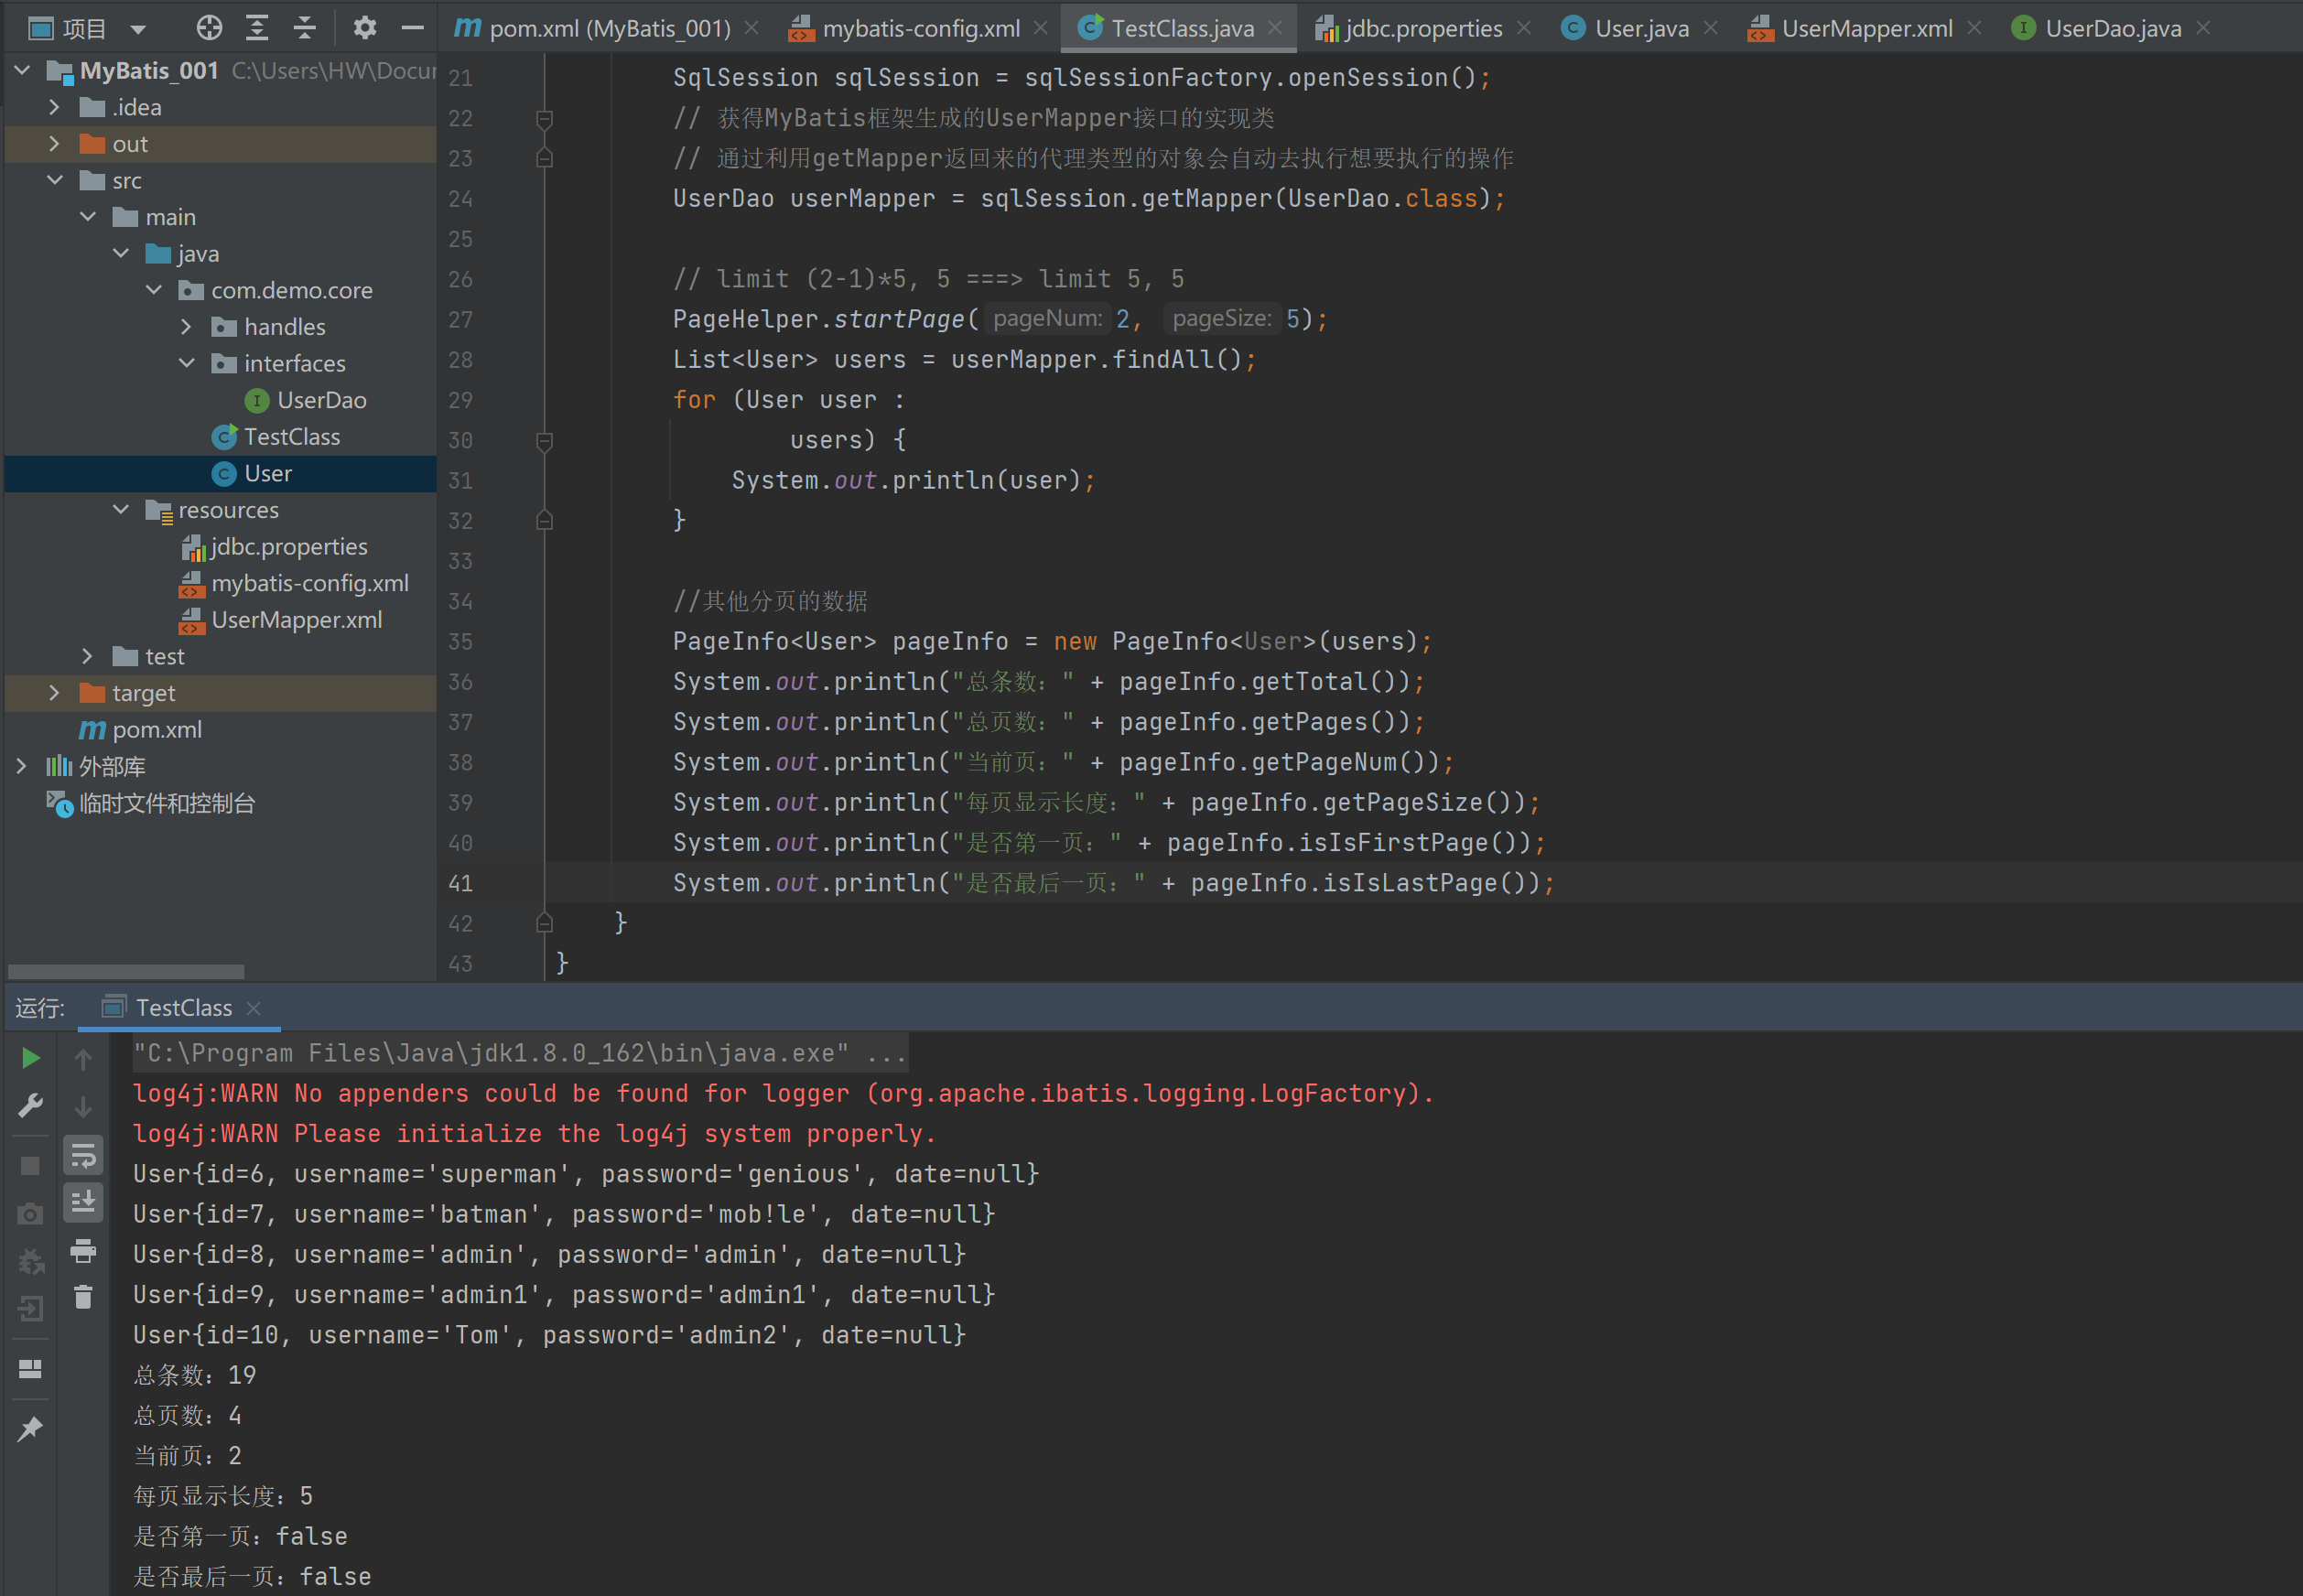Toggle scroll to end of console

click(83, 1202)
